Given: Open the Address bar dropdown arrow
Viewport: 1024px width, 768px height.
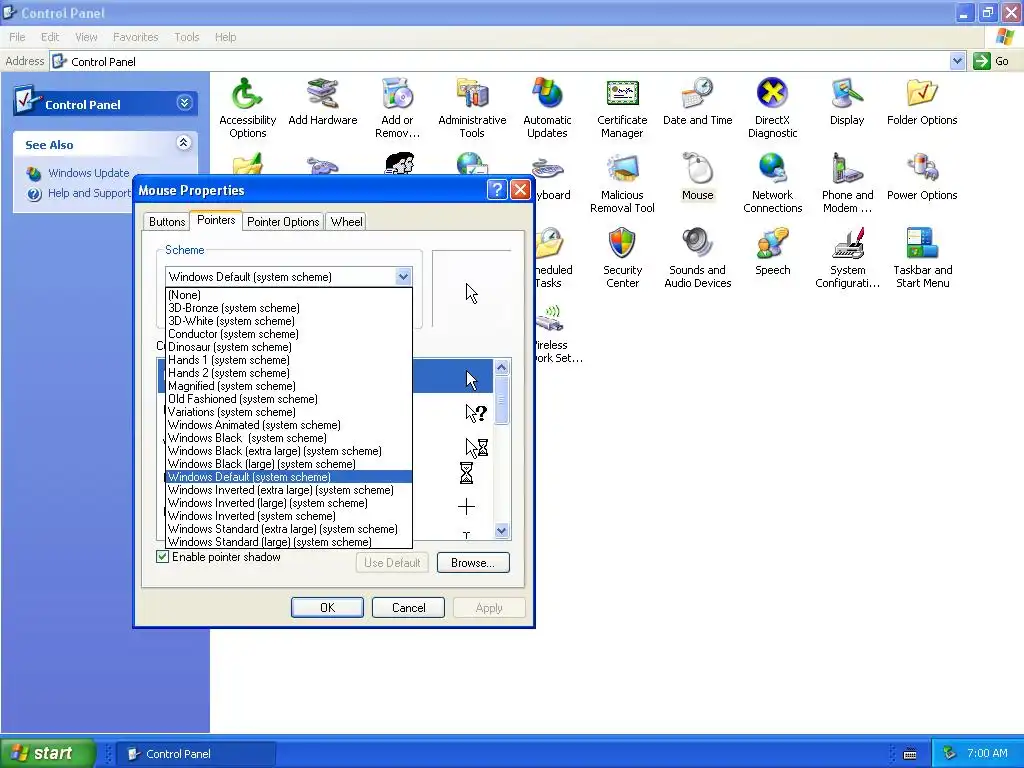Looking at the screenshot, I should (x=957, y=61).
